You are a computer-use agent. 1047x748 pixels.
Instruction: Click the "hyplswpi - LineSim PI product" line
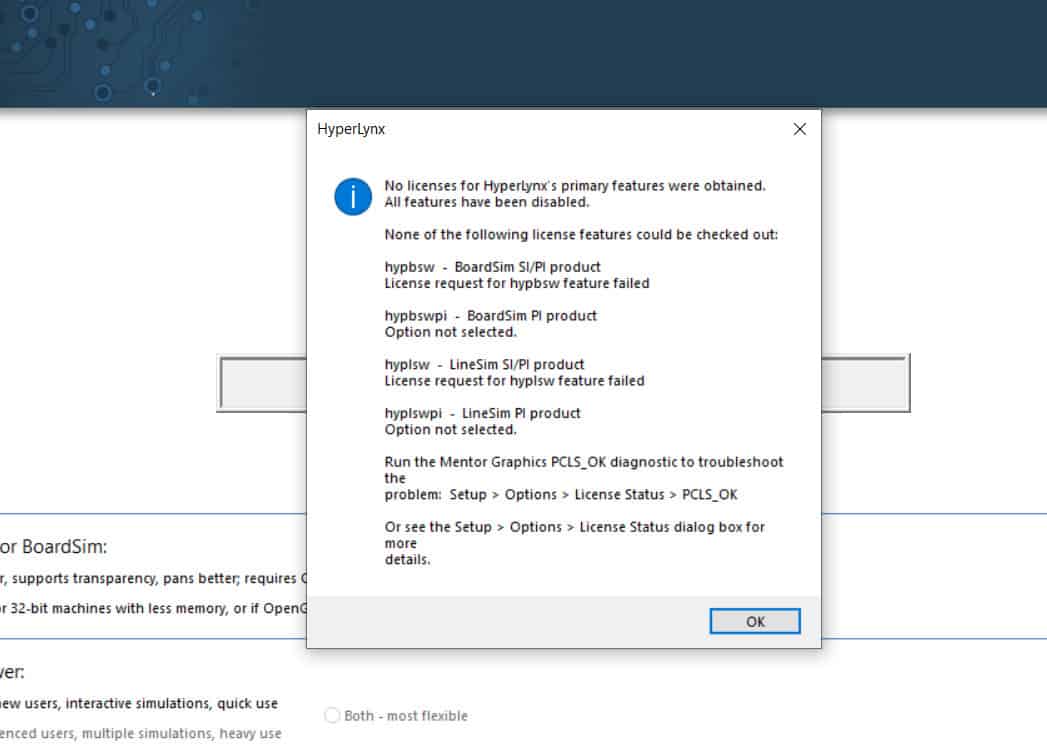pyautogui.click(x=482, y=413)
